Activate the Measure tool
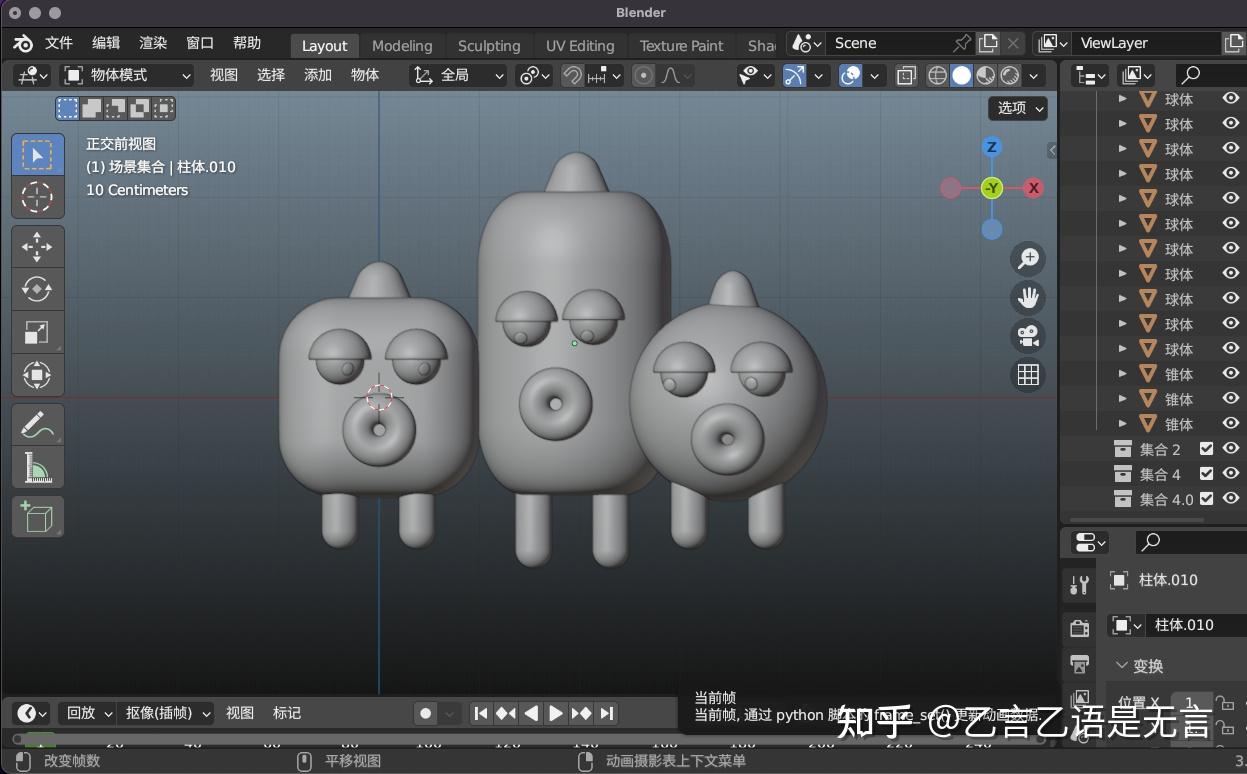1247x774 pixels. [37, 467]
